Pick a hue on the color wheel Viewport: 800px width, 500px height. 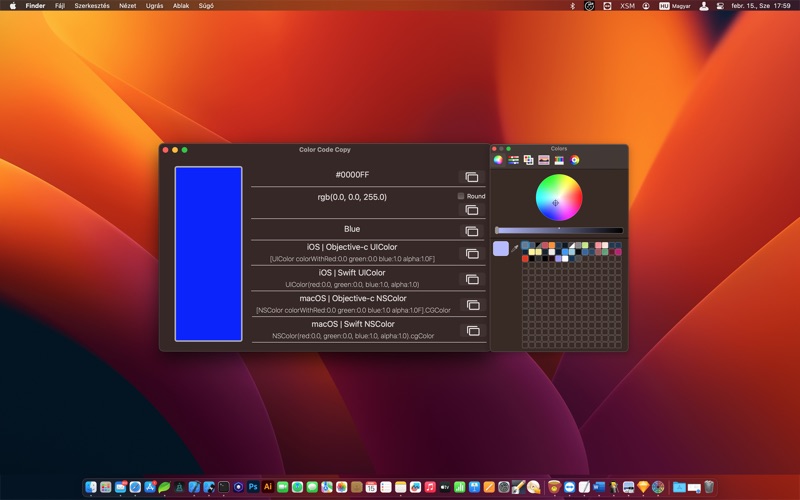[559, 197]
